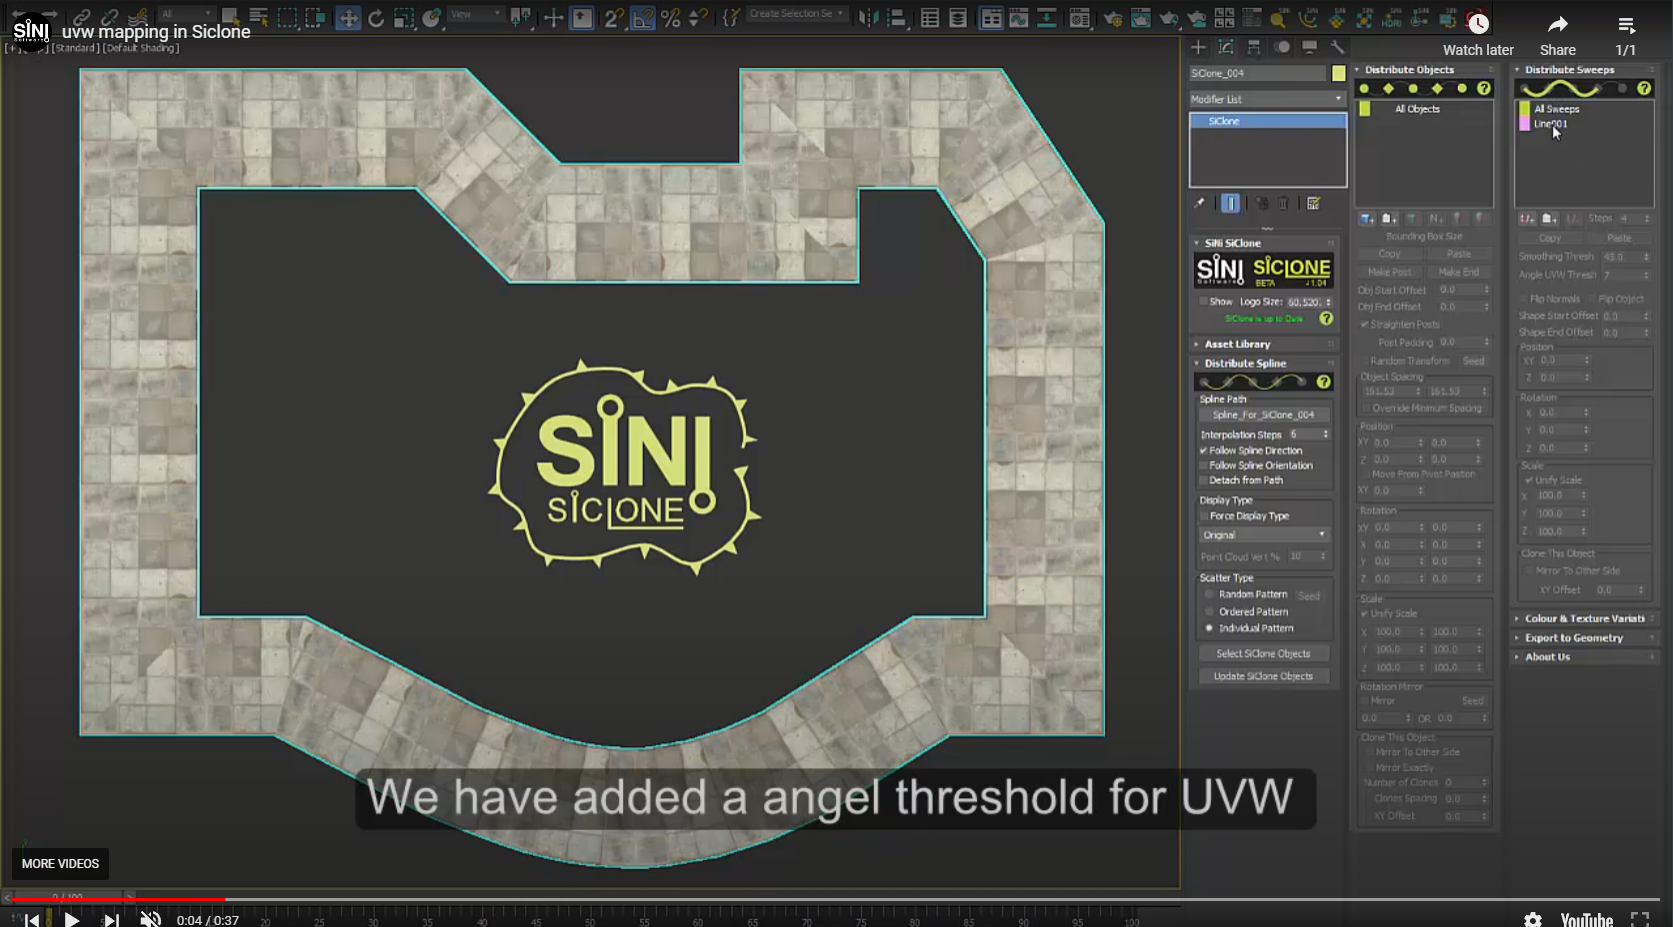Click the pink Line001 color swatch
Screen dimensions: 1673x927
(x=1524, y=124)
